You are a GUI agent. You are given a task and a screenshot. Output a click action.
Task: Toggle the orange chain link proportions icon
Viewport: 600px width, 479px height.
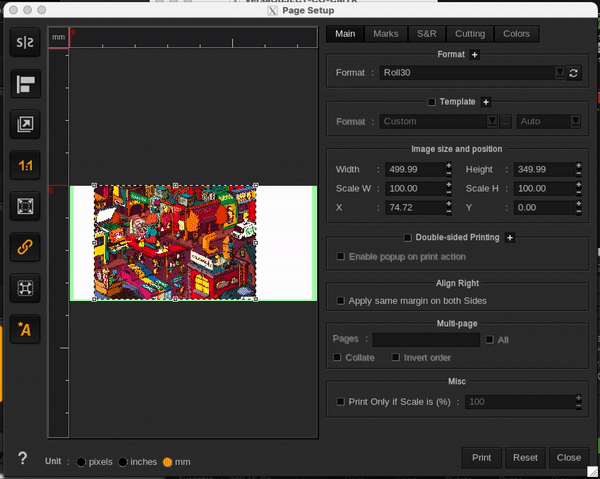pyautogui.click(x=25, y=247)
